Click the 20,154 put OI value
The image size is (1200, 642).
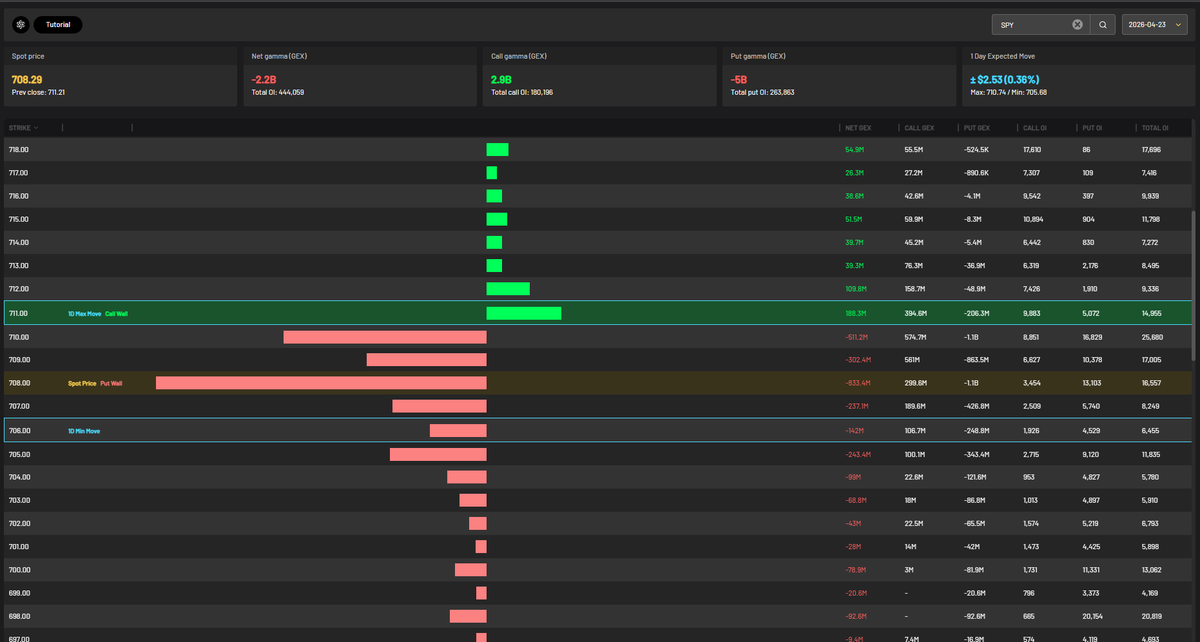click(x=1093, y=617)
